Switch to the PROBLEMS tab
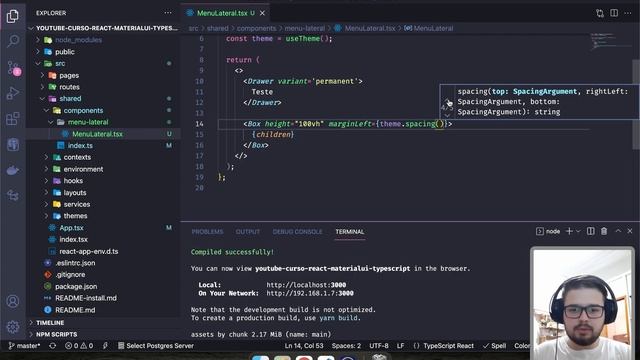 (x=207, y=231)
